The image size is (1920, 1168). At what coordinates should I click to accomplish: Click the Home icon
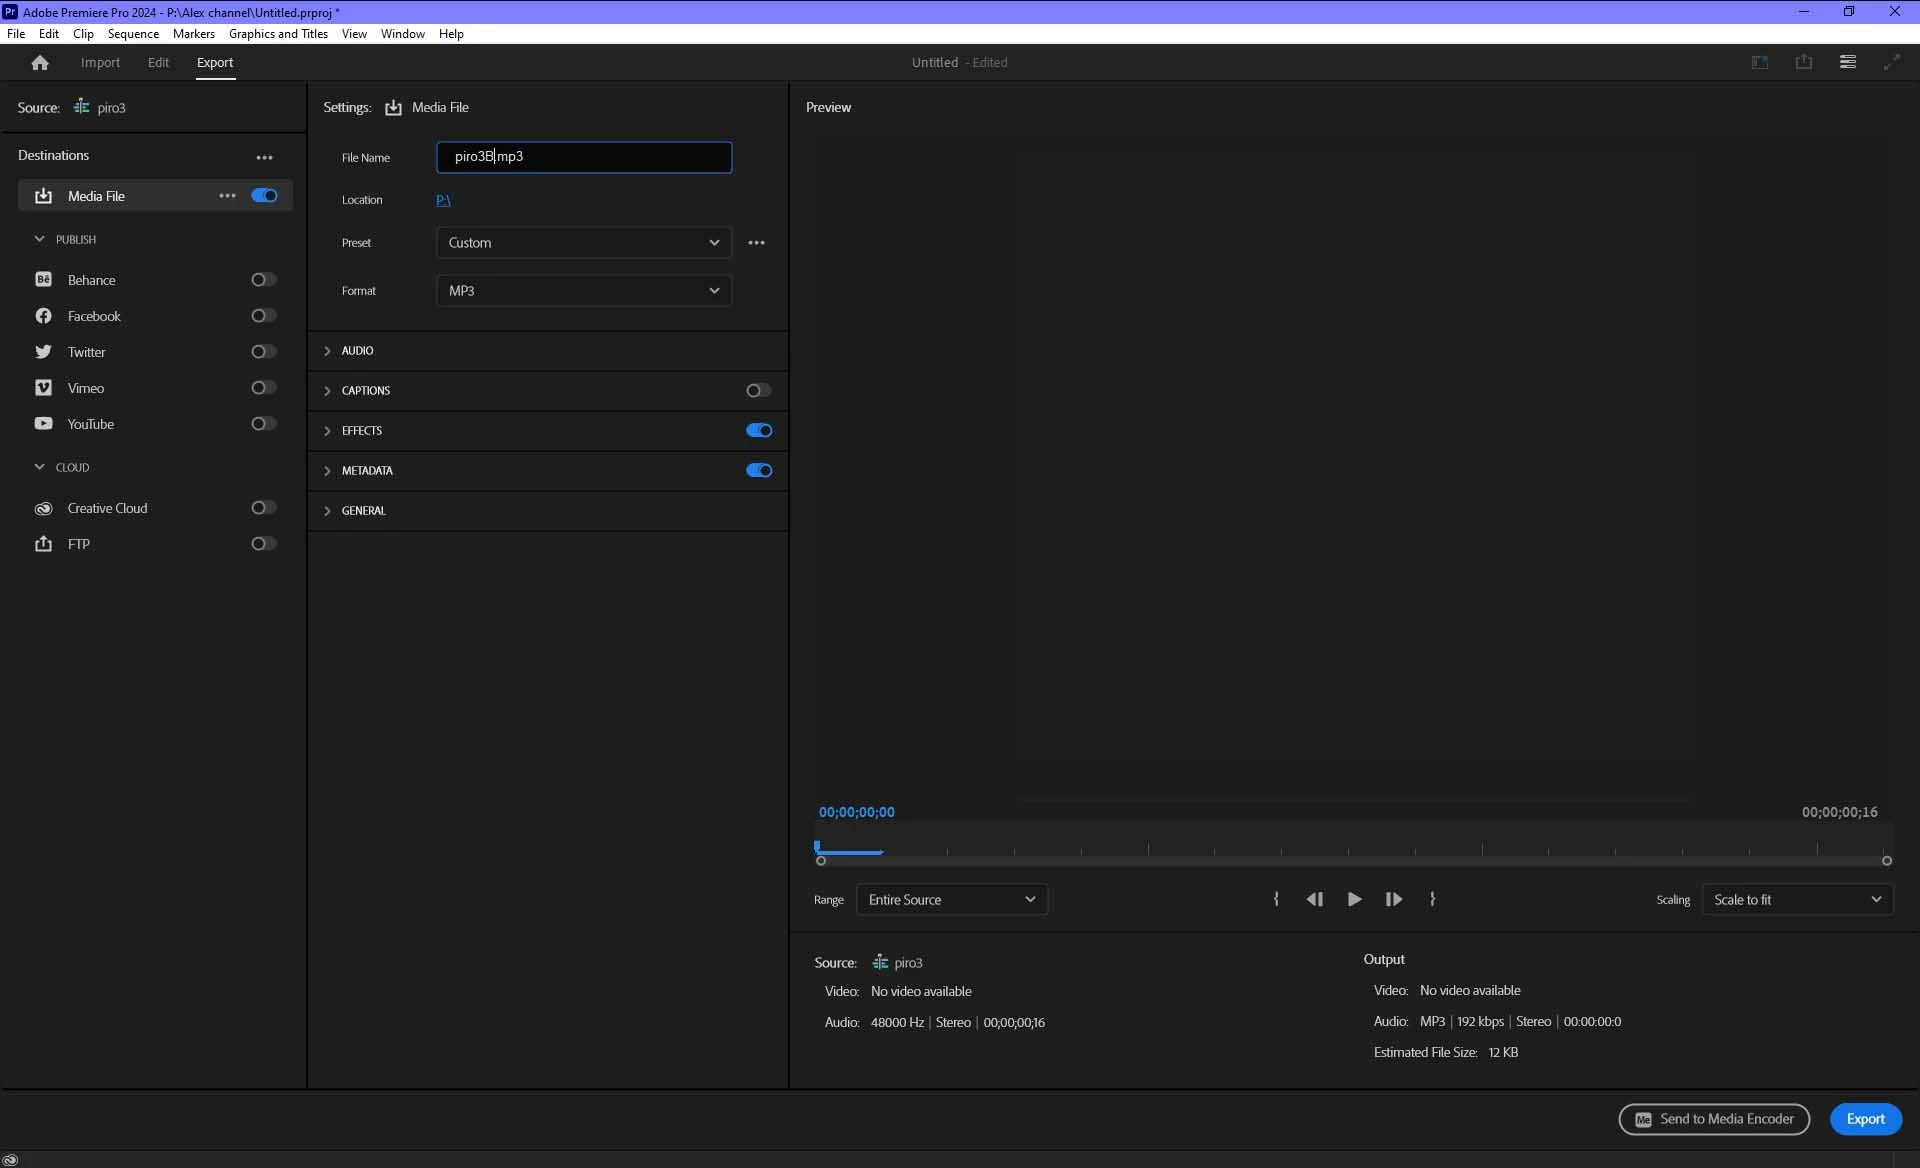40,63
